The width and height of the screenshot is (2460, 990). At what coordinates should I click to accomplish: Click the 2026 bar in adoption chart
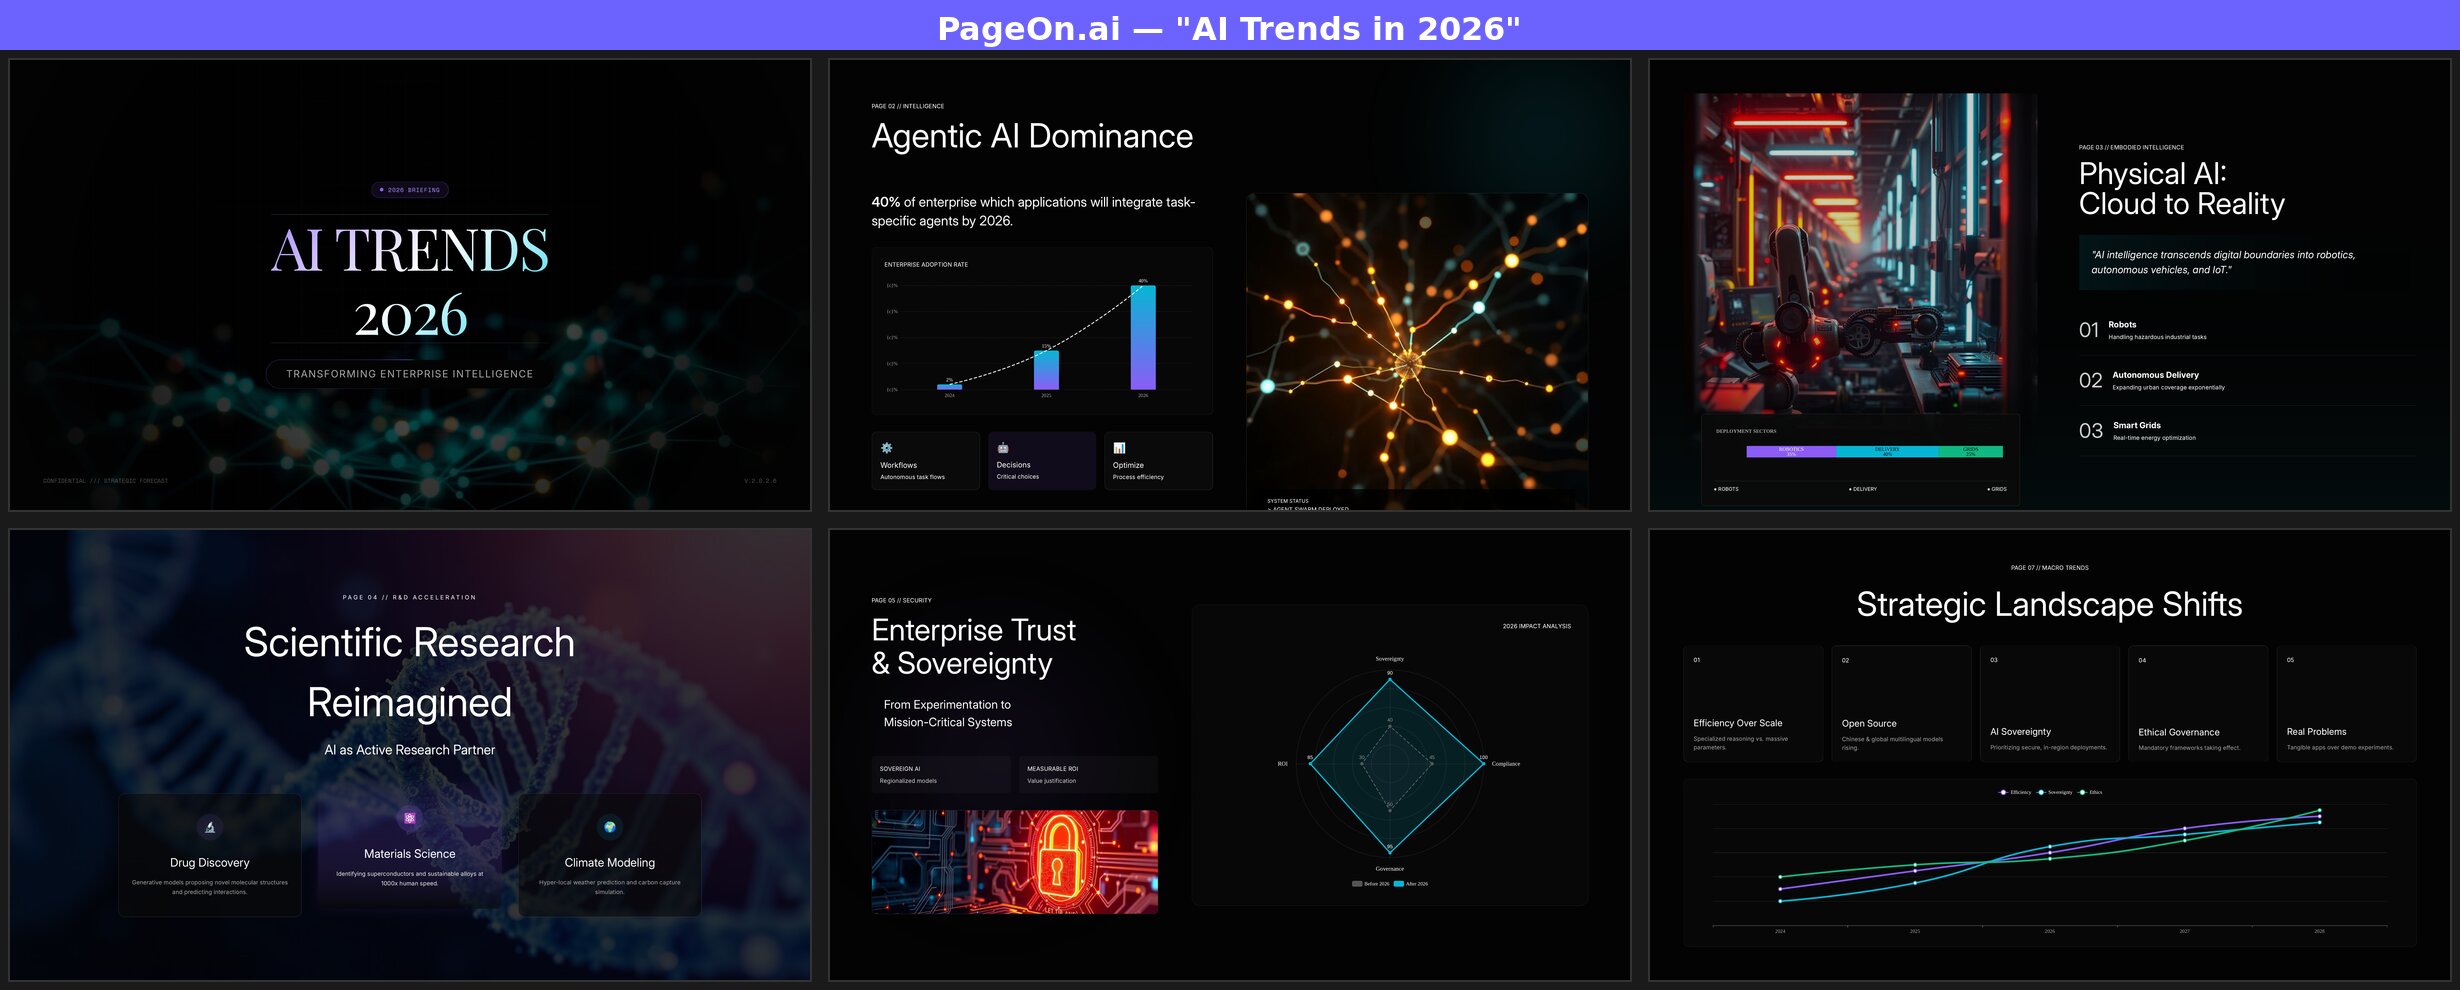point(1143,337)
